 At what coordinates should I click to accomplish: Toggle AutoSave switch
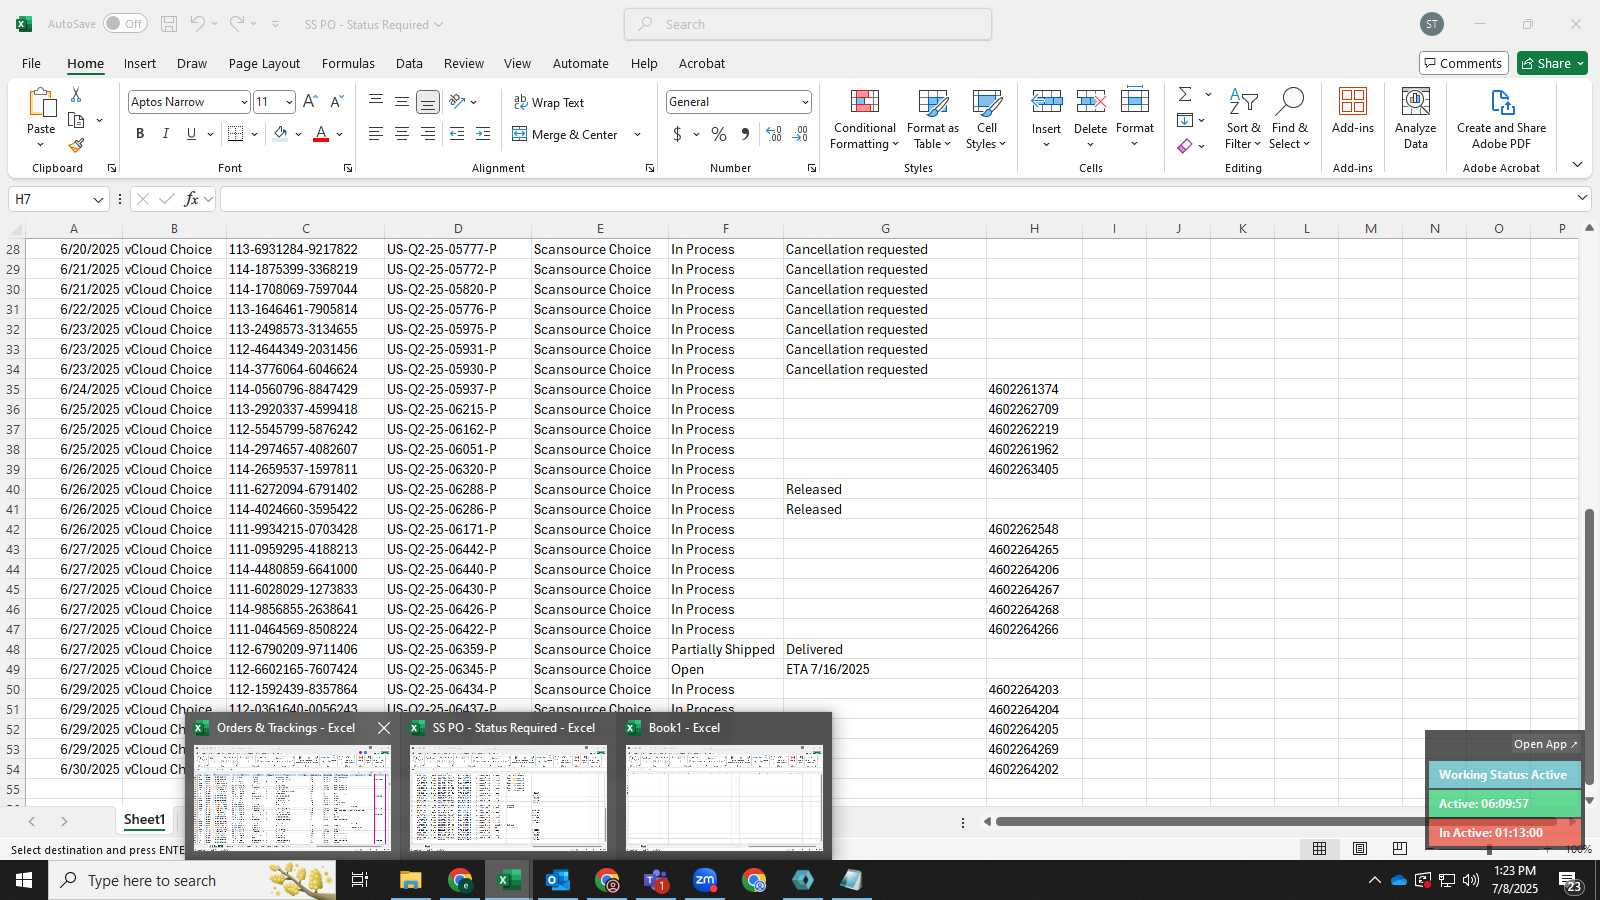[125, 24]
